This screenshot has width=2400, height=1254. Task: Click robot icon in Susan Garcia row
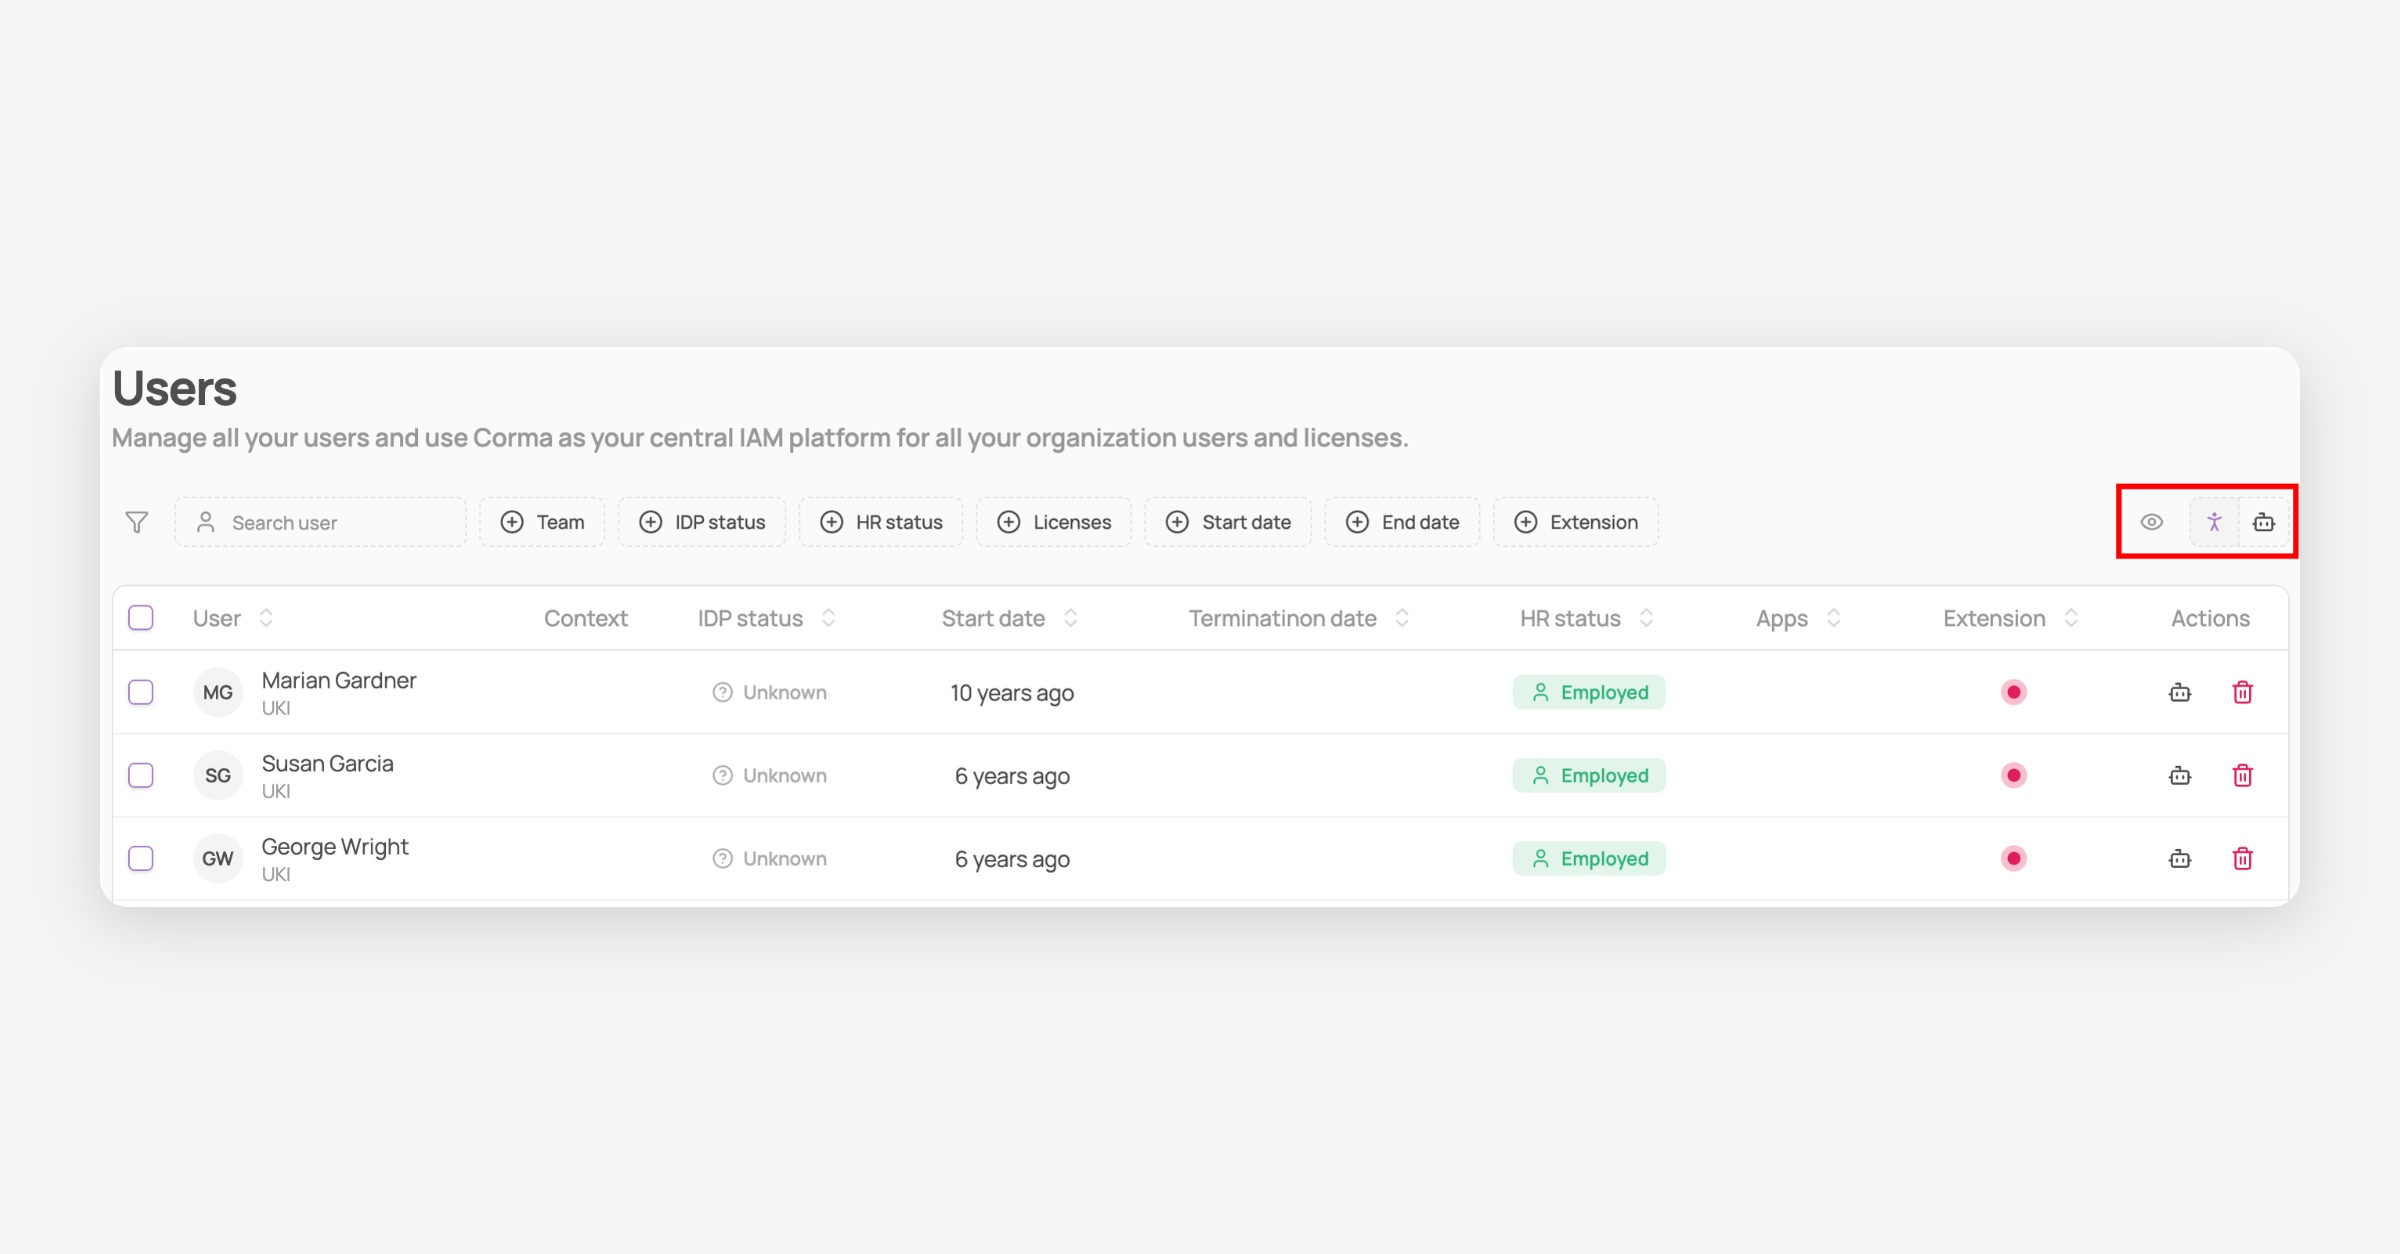[2180, 775]
